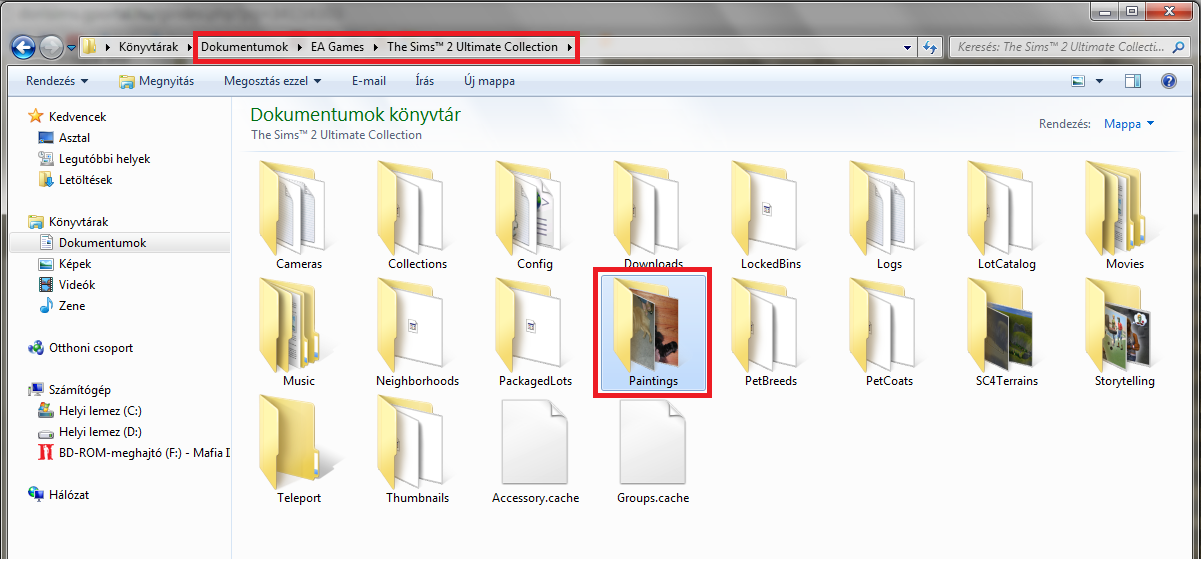Click the Back navigation arrow
Screen dimensions: 1201x561
click(x=24, y=46)
